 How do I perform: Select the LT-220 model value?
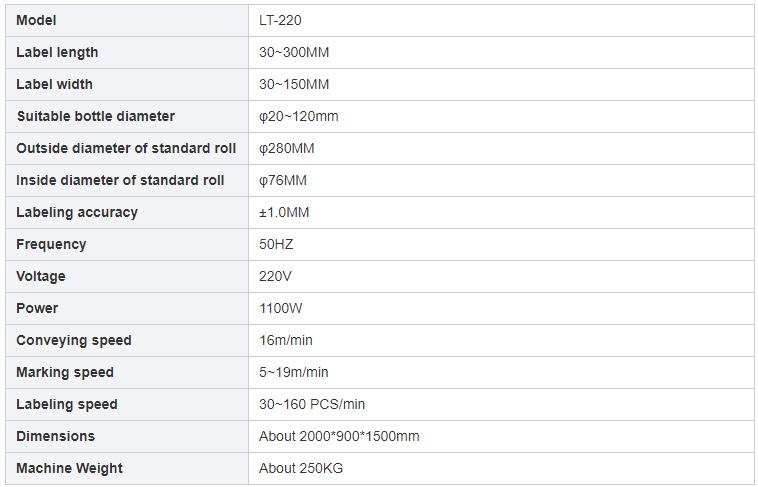click(279, 20)
